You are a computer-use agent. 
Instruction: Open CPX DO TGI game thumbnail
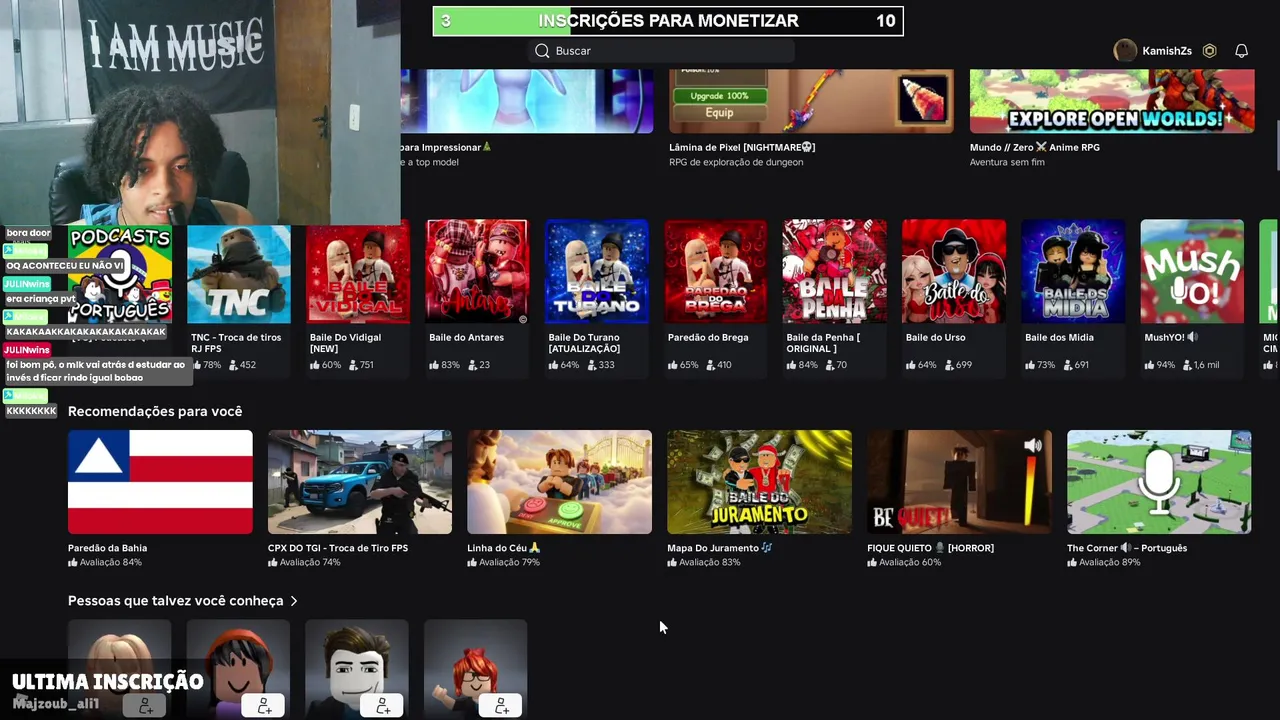tap(360, 482)
